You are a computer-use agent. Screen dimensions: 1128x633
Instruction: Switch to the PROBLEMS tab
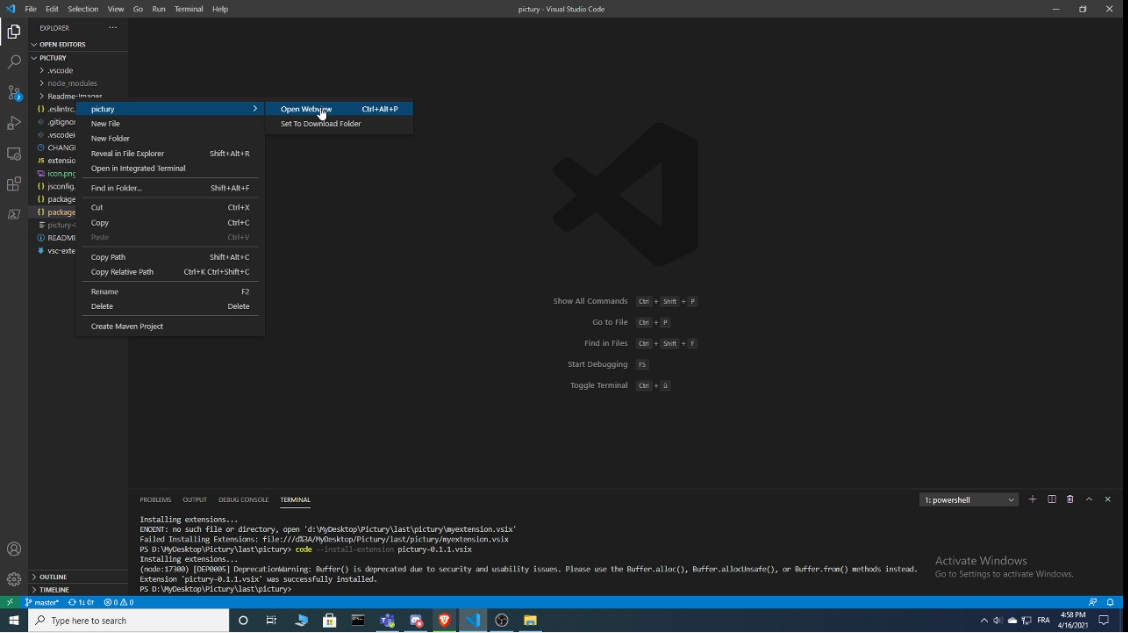coord(155,499)
